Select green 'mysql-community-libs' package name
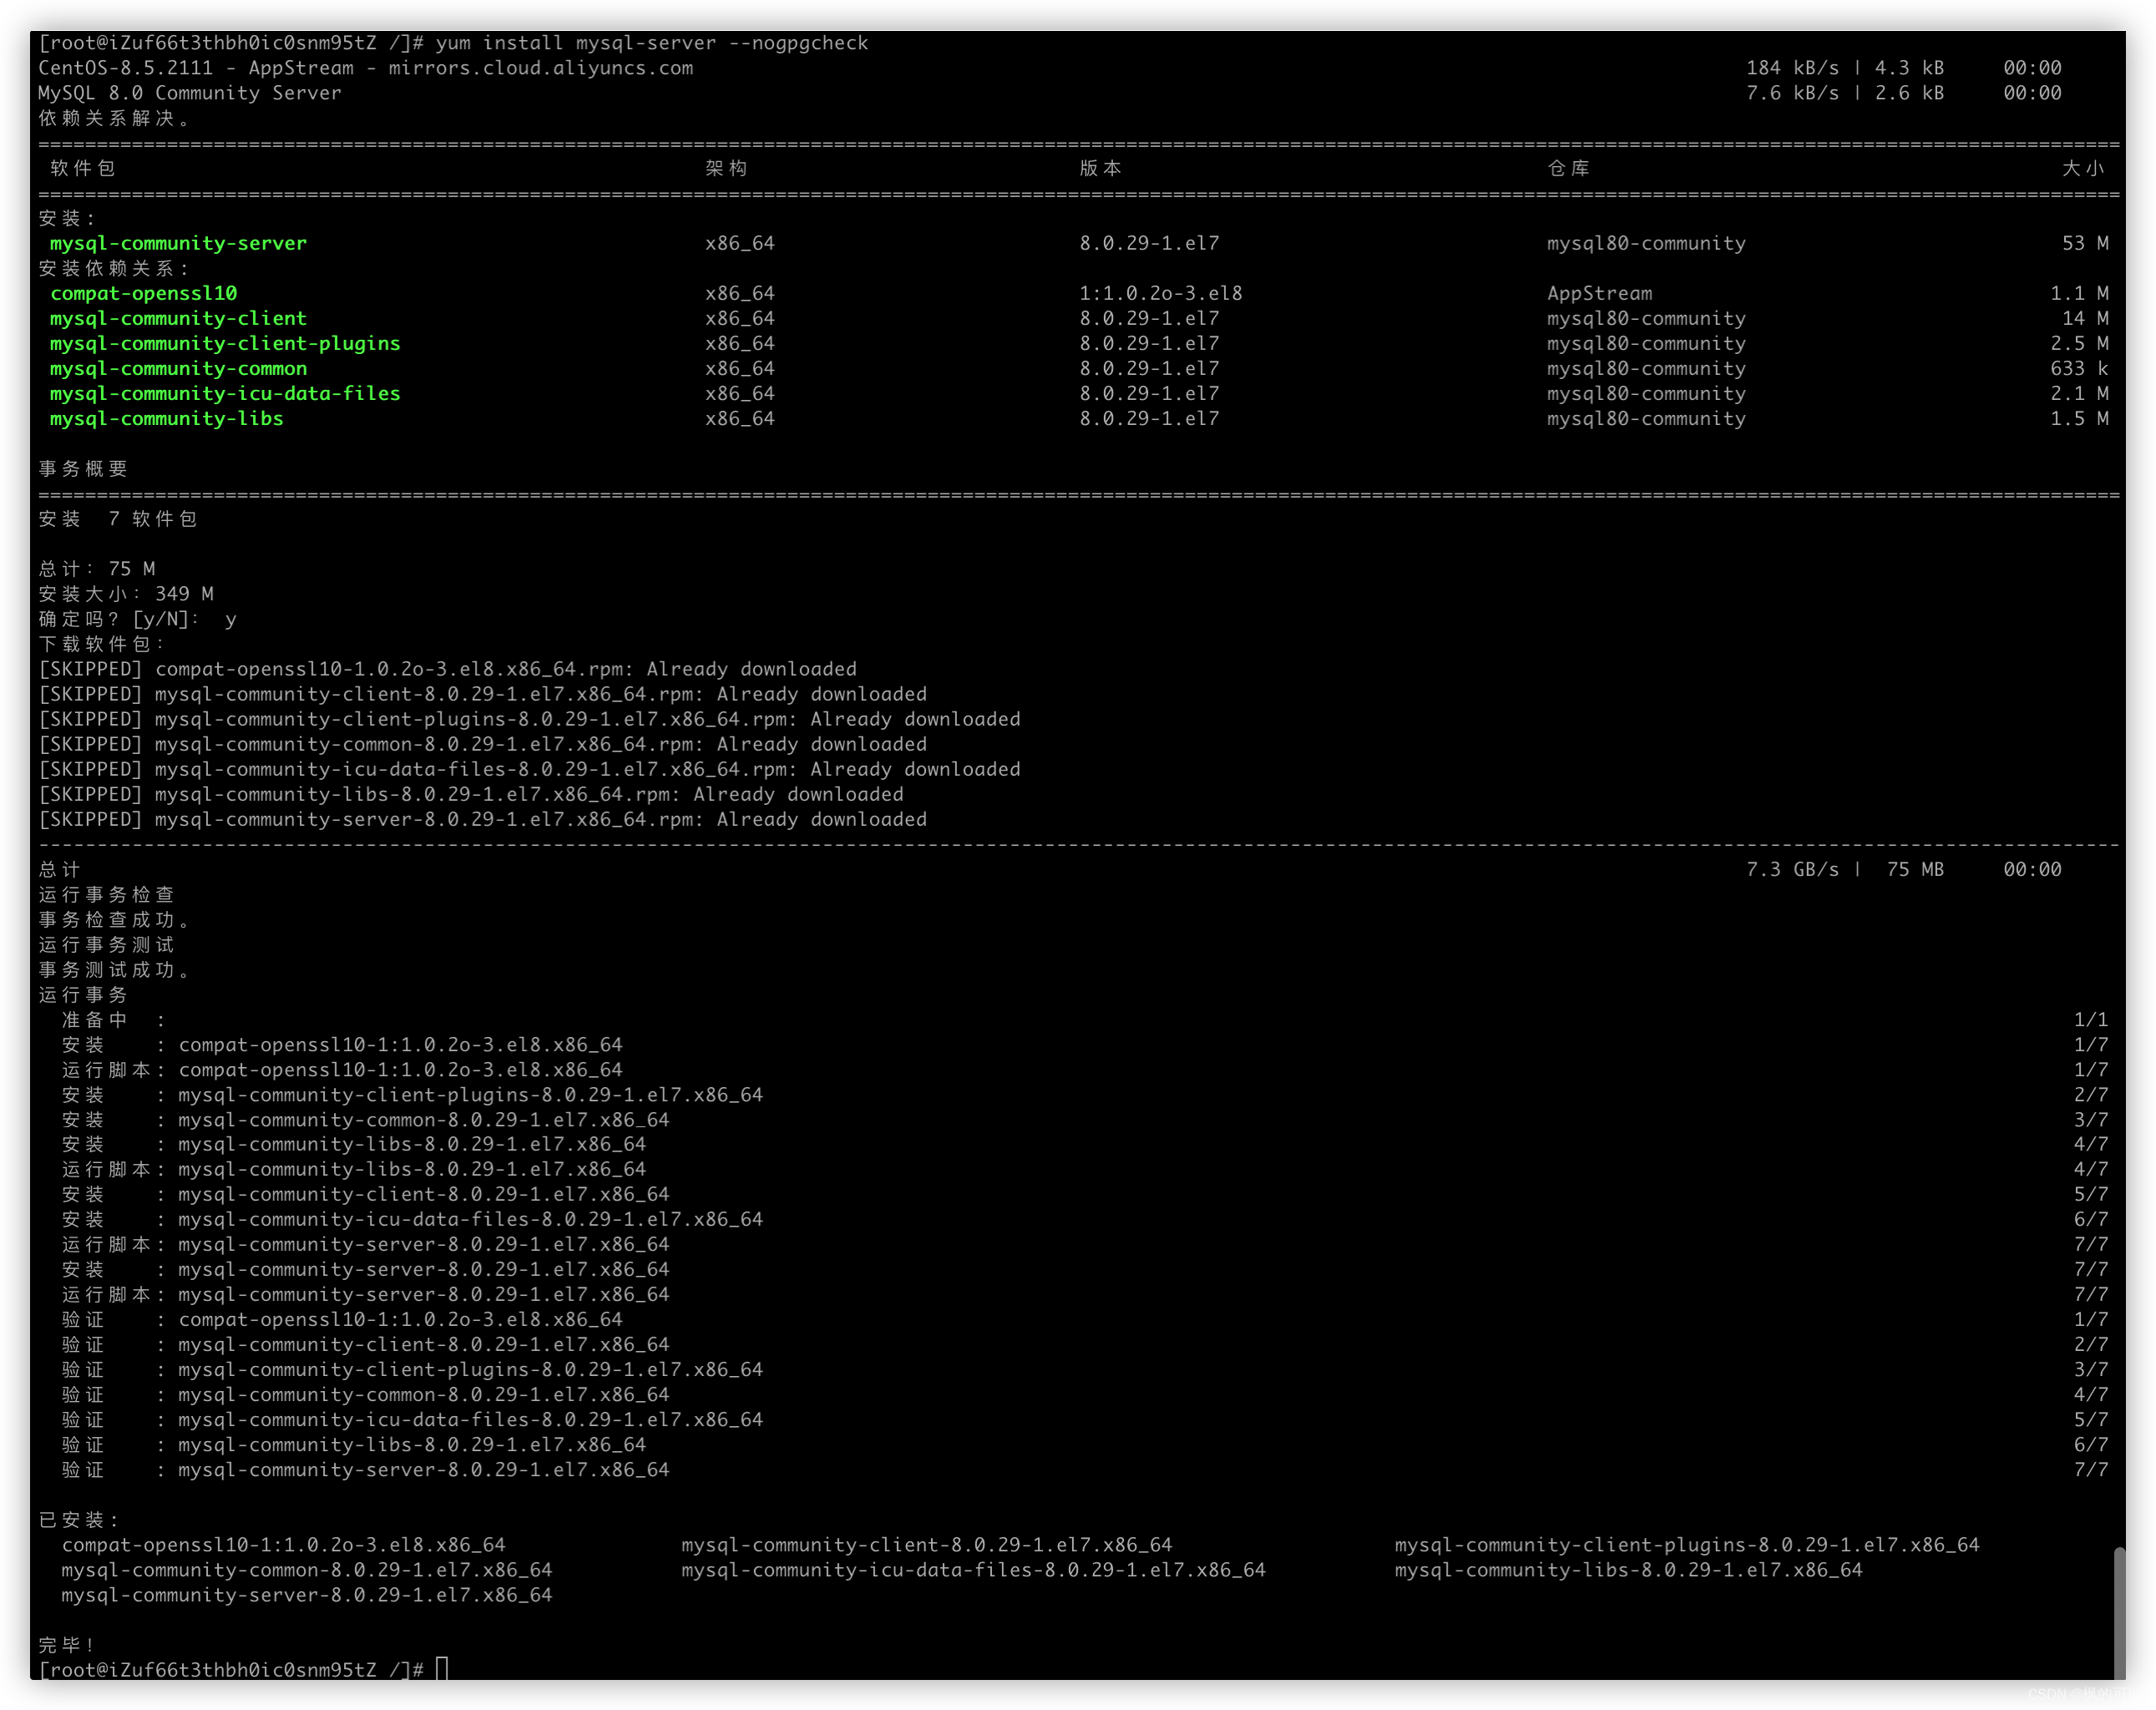 coord(167,418)
